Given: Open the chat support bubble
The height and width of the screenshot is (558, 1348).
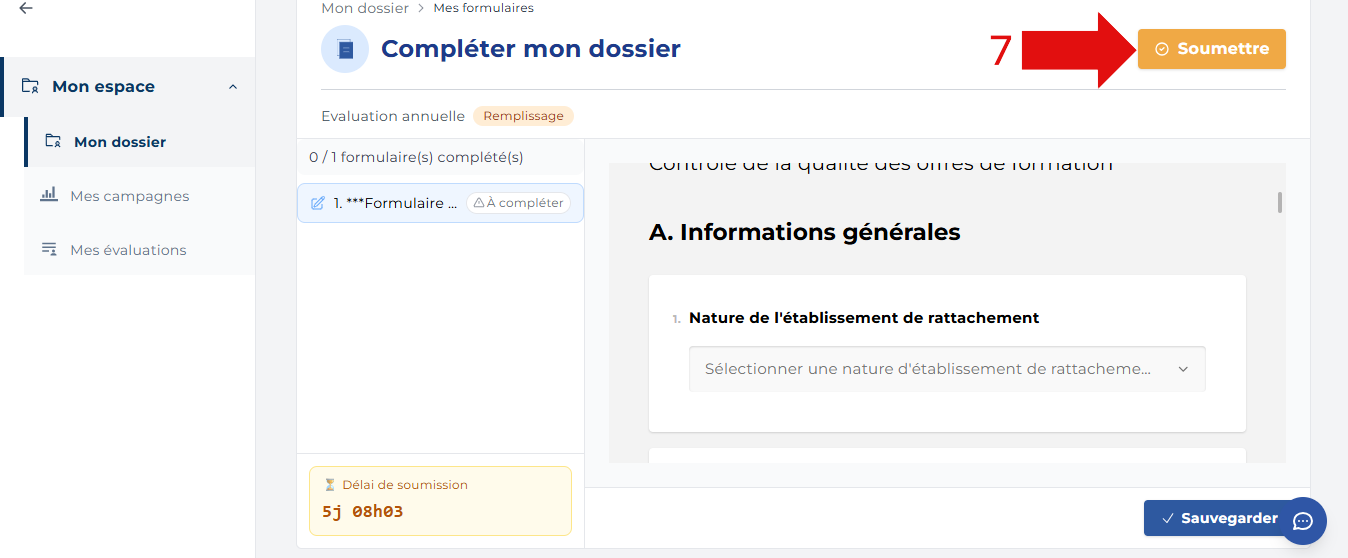Looking at the screenshot, I should [x=1303, y=521].
